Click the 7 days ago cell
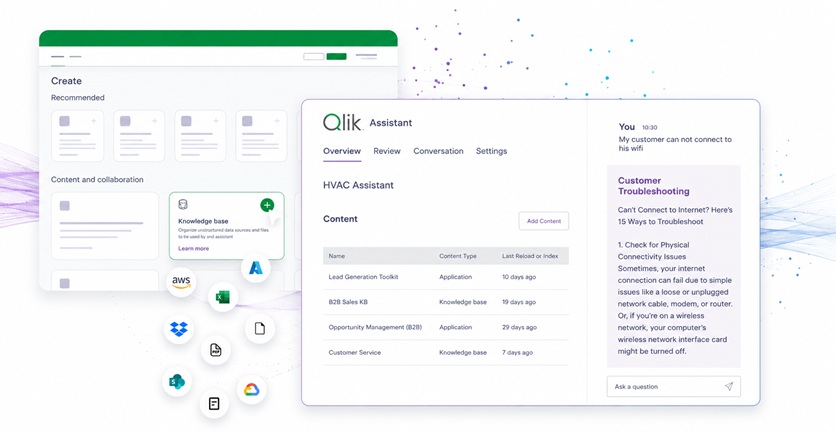 (x=517, y=352)
